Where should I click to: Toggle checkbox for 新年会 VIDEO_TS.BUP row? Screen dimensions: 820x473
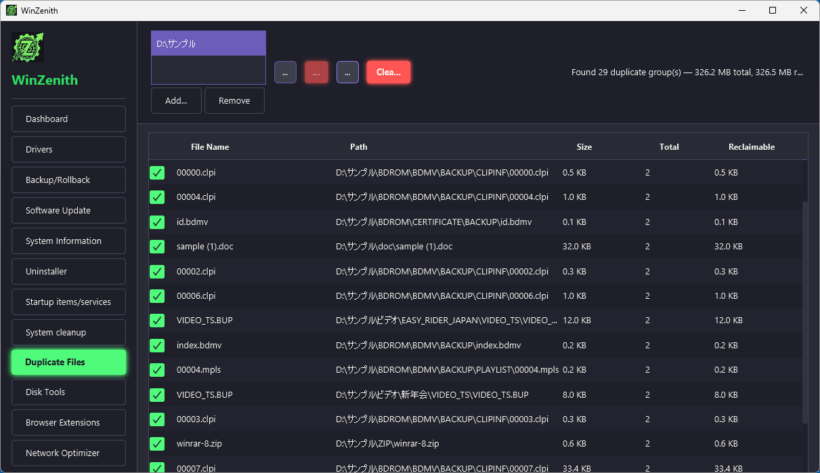pyautogui.click(x=157, y=395)
